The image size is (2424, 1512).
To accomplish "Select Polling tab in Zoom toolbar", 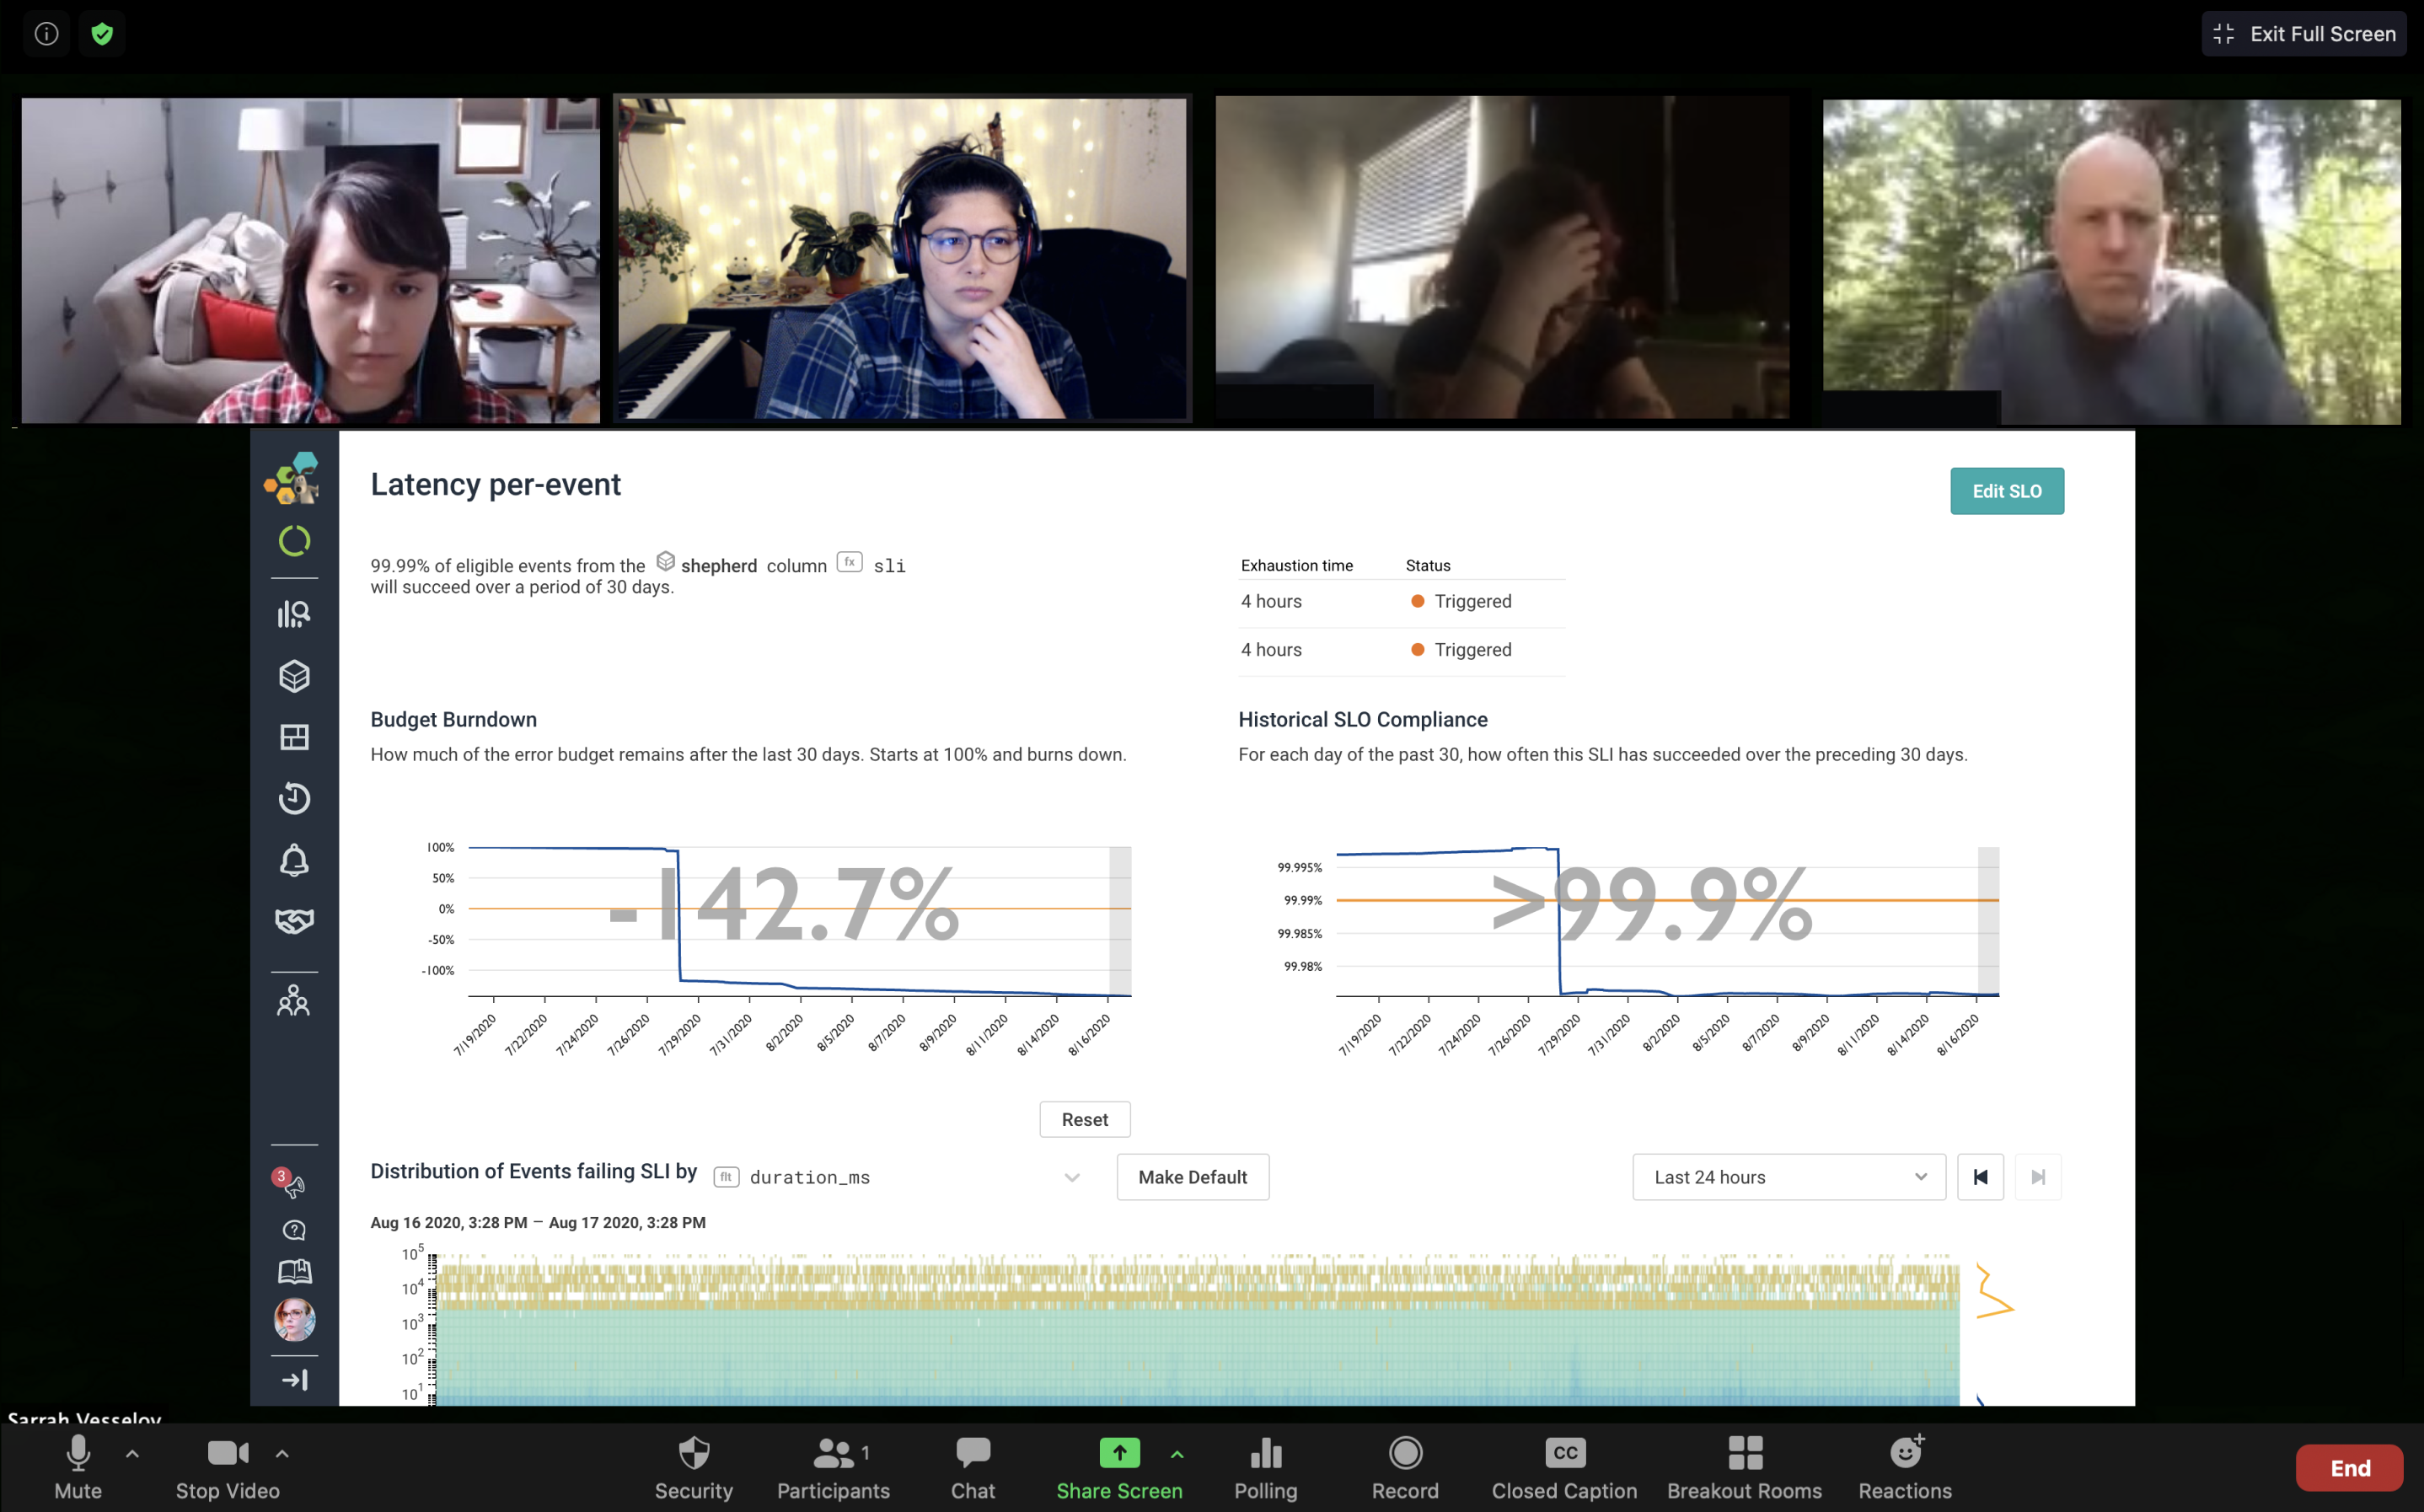I will (1266, 1468).
